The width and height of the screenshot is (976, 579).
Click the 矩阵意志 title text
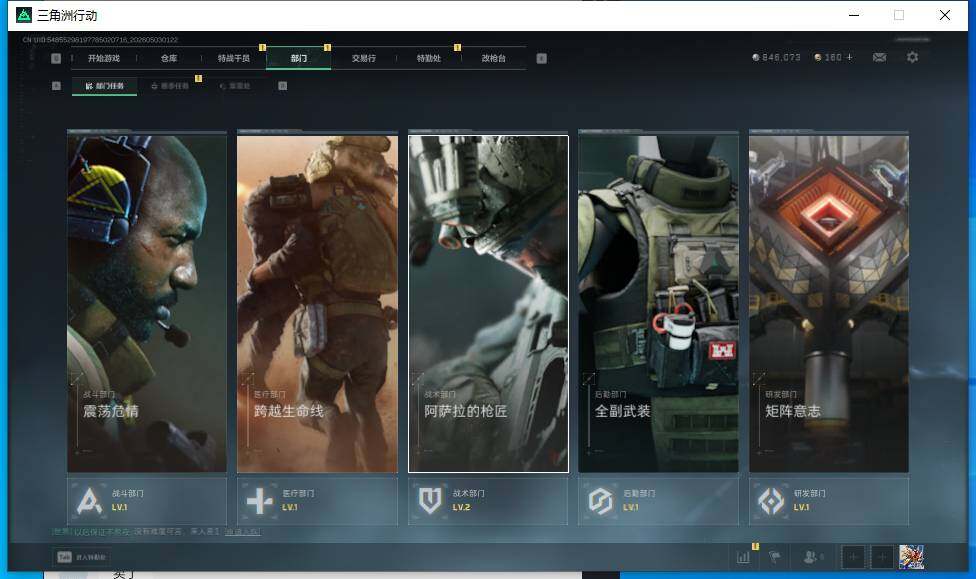[792, 411]
